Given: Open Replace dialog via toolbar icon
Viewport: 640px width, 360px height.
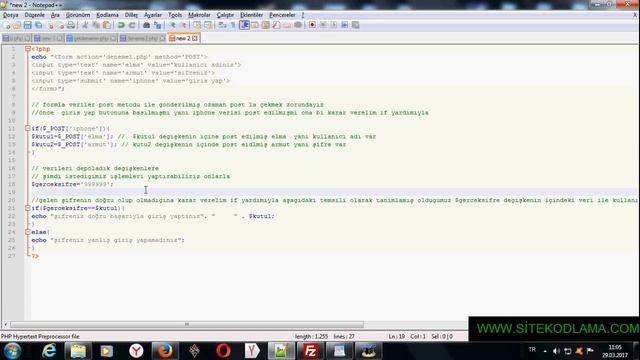Looking at the screenshot, I should [x=157, y=25].
